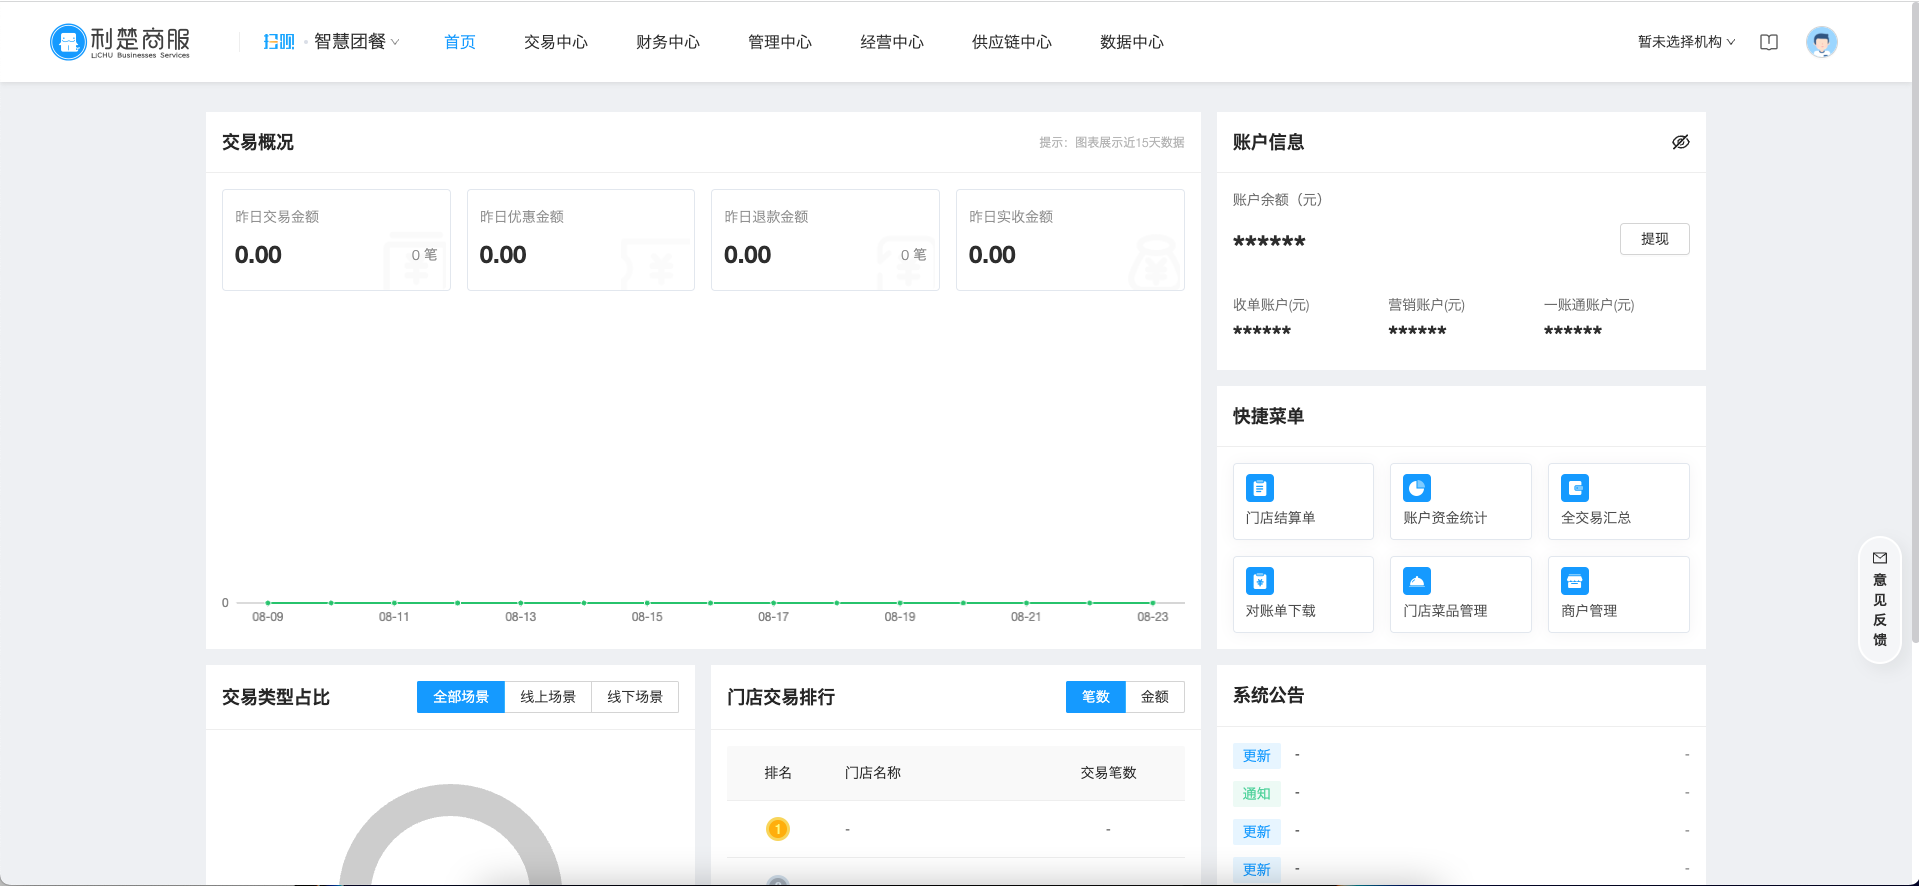Screen dimensions: 1919x886
Task: Click 昨日实收金额 card
Action: click(x=1070, y=240)
